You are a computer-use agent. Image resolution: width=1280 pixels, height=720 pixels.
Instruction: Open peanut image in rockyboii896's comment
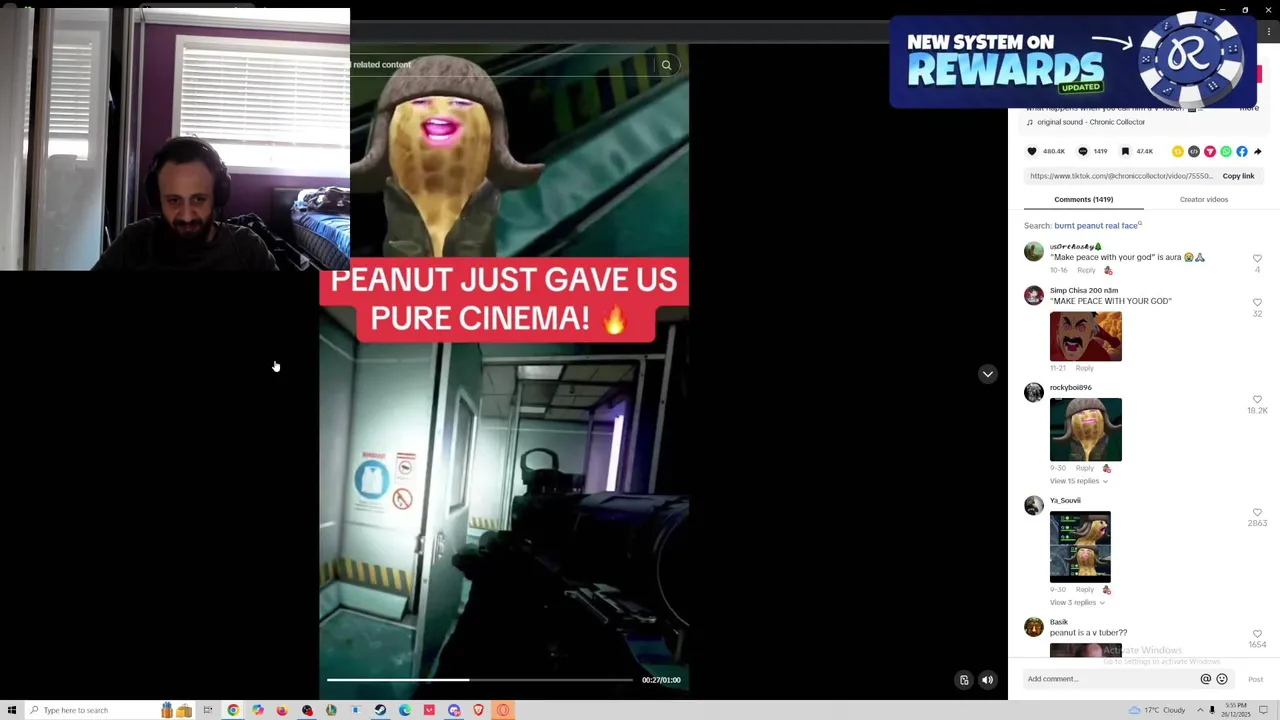[x=1086, y=430]
